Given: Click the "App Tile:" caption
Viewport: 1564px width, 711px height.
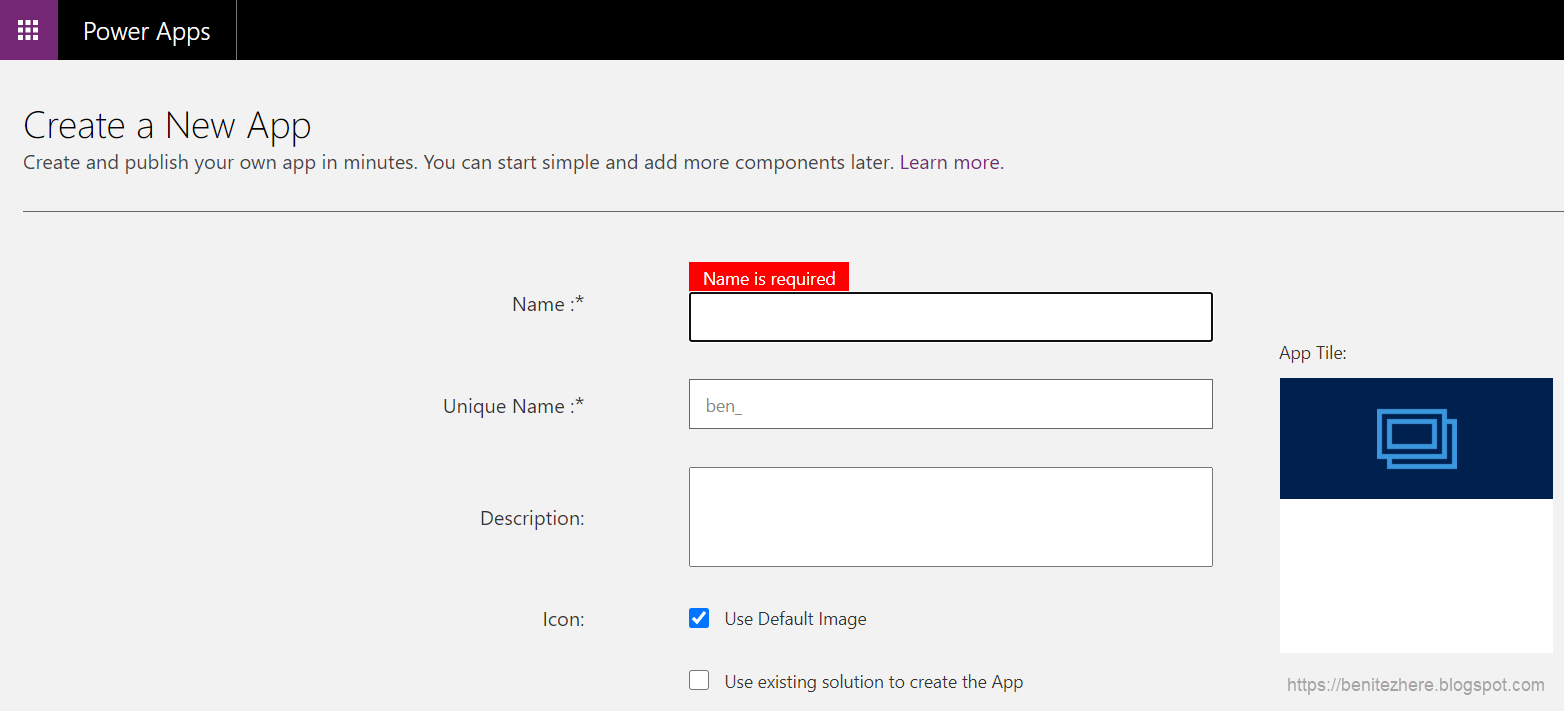Looking at the screenshot, I should point(1313,352).
